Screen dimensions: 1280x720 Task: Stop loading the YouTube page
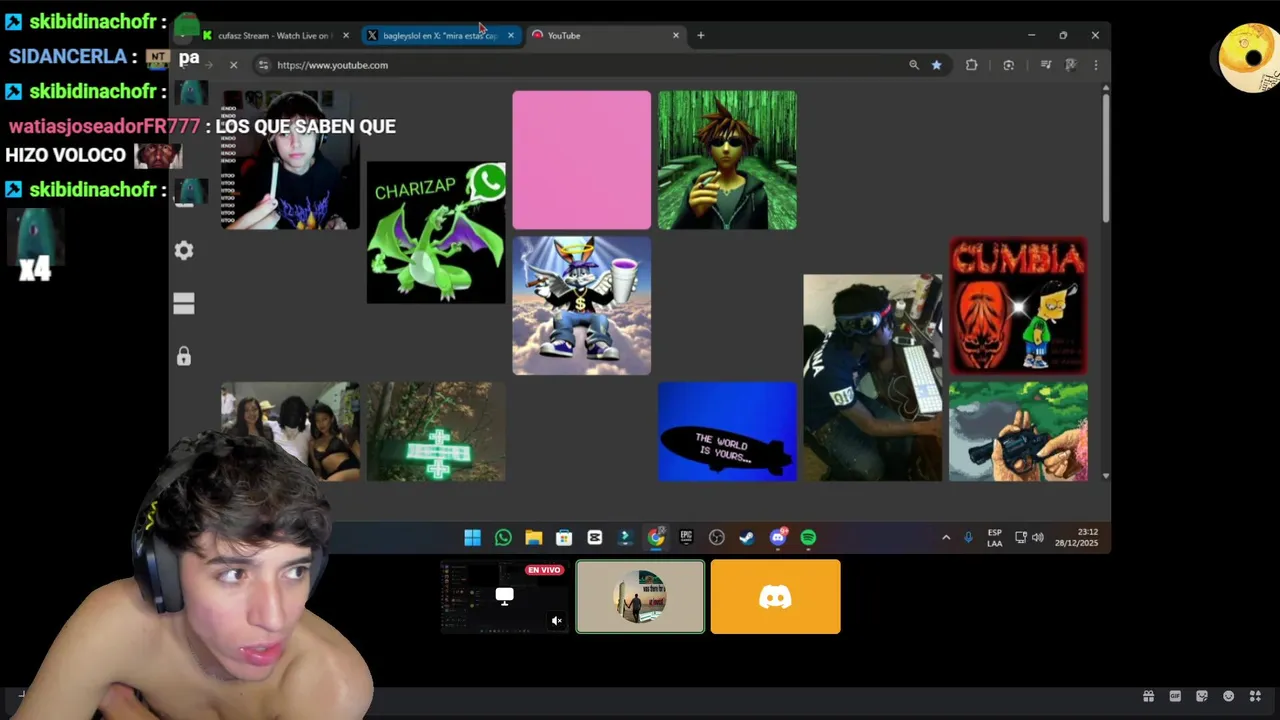tap(233, 65)
